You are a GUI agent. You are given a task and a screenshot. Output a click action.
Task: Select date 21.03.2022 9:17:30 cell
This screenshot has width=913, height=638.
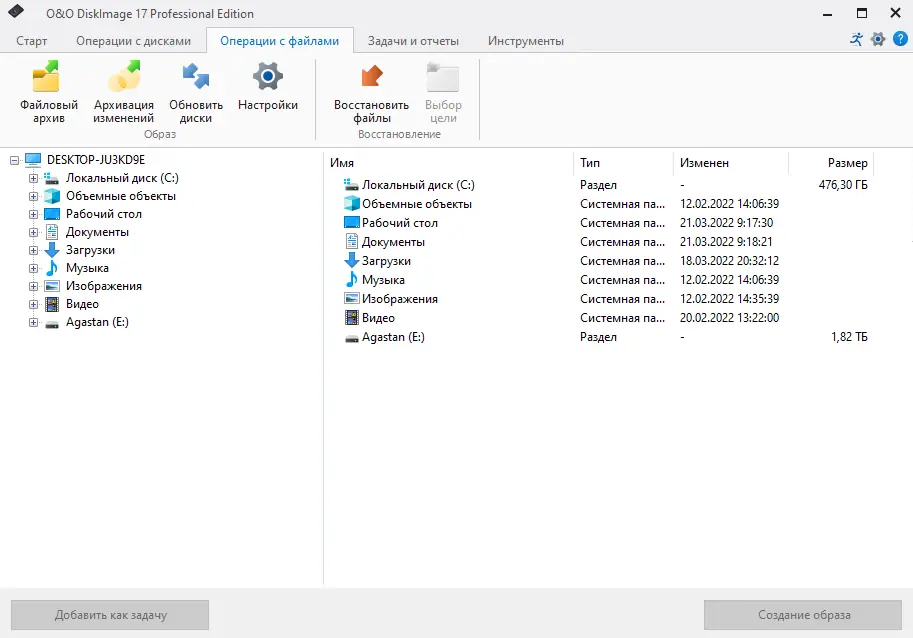tap(726, 222)
